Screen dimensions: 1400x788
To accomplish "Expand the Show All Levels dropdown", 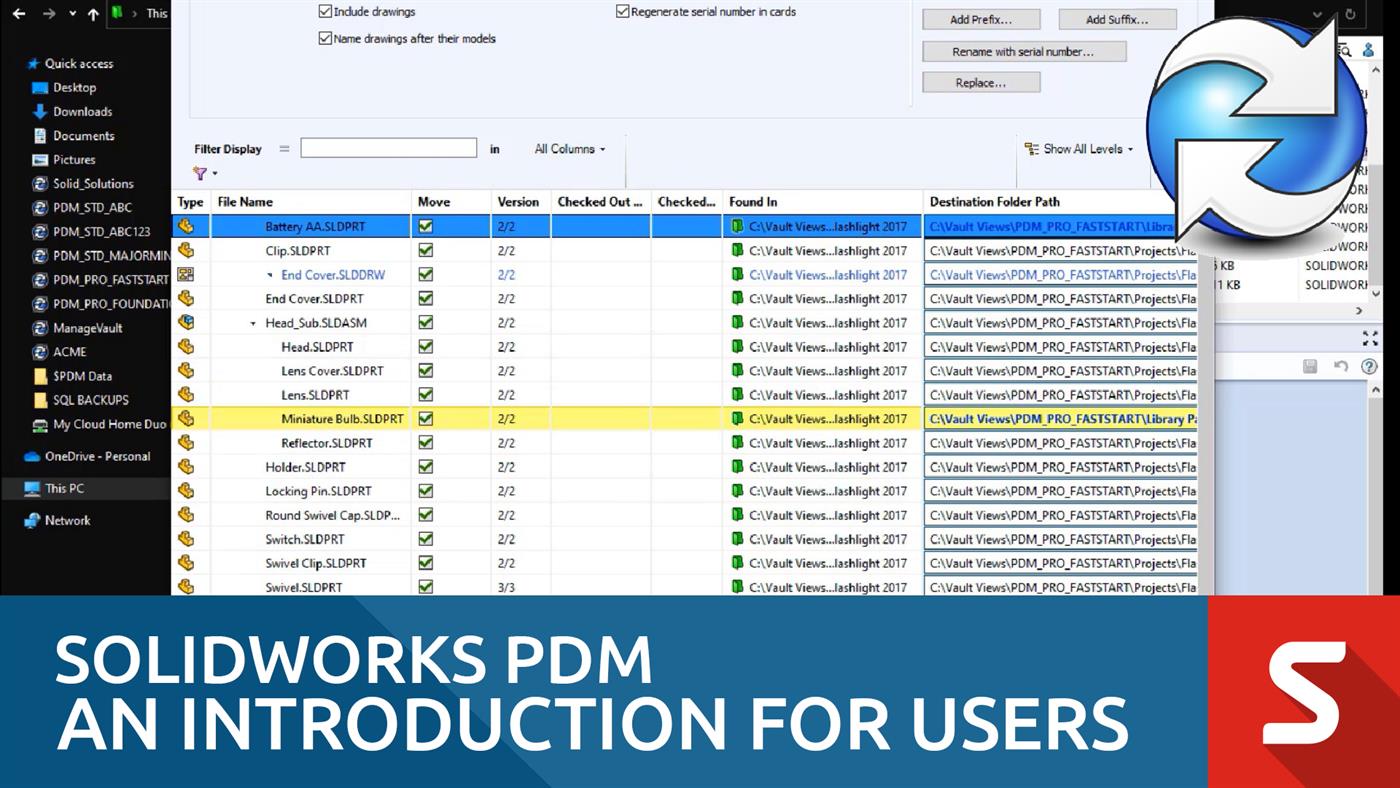I will tap(1129, 149).
